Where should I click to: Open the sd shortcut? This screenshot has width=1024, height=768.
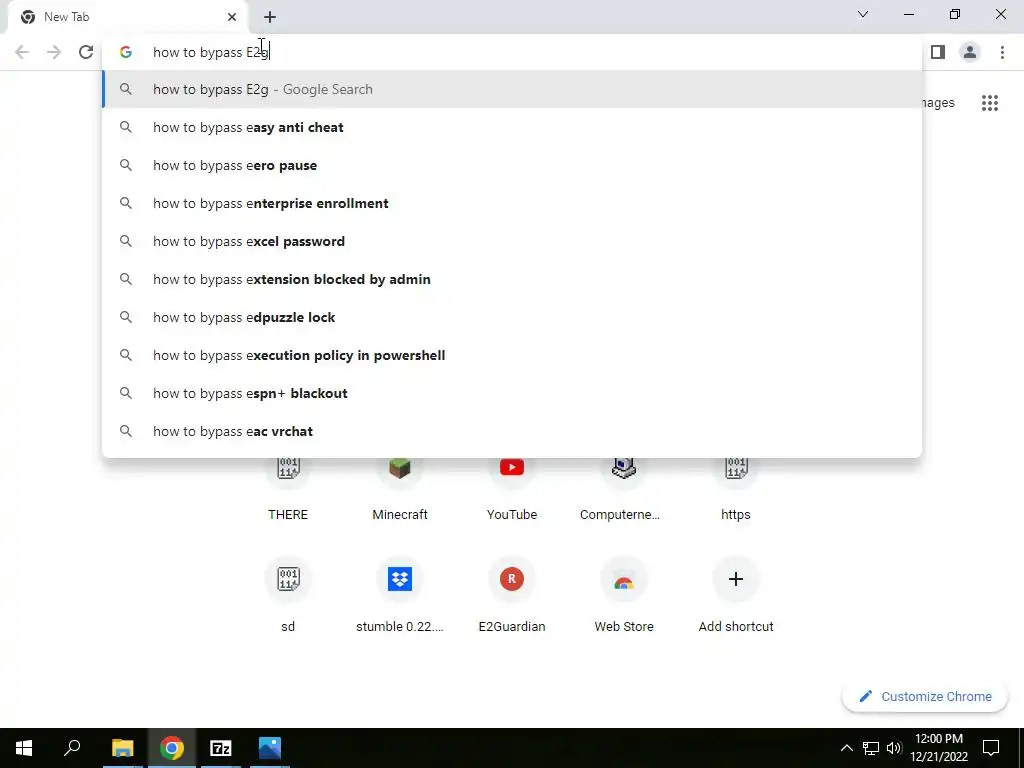pos(288,594)
